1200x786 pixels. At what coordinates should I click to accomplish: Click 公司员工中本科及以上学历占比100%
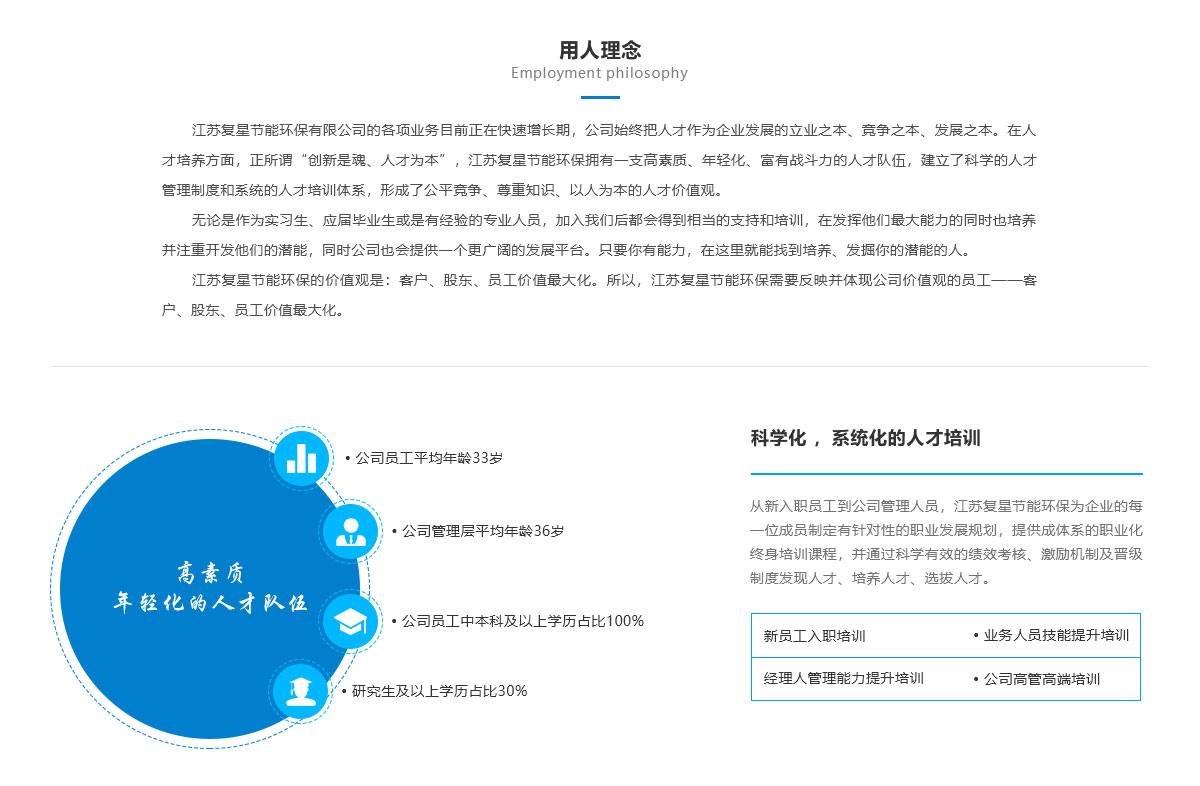(x=523, y=621)
